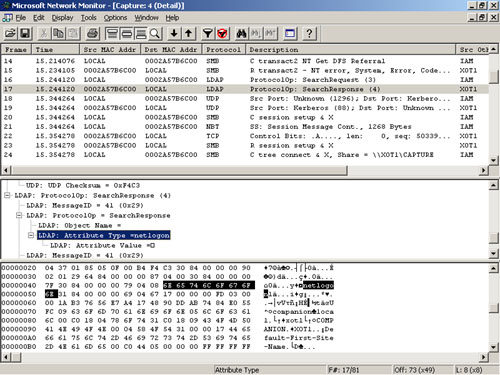This screenshot has height=375, width=500.
Task: Click left arrow of hex pane horizontal scrollbar
Action: pyautogui.click(x=6, y=357)
